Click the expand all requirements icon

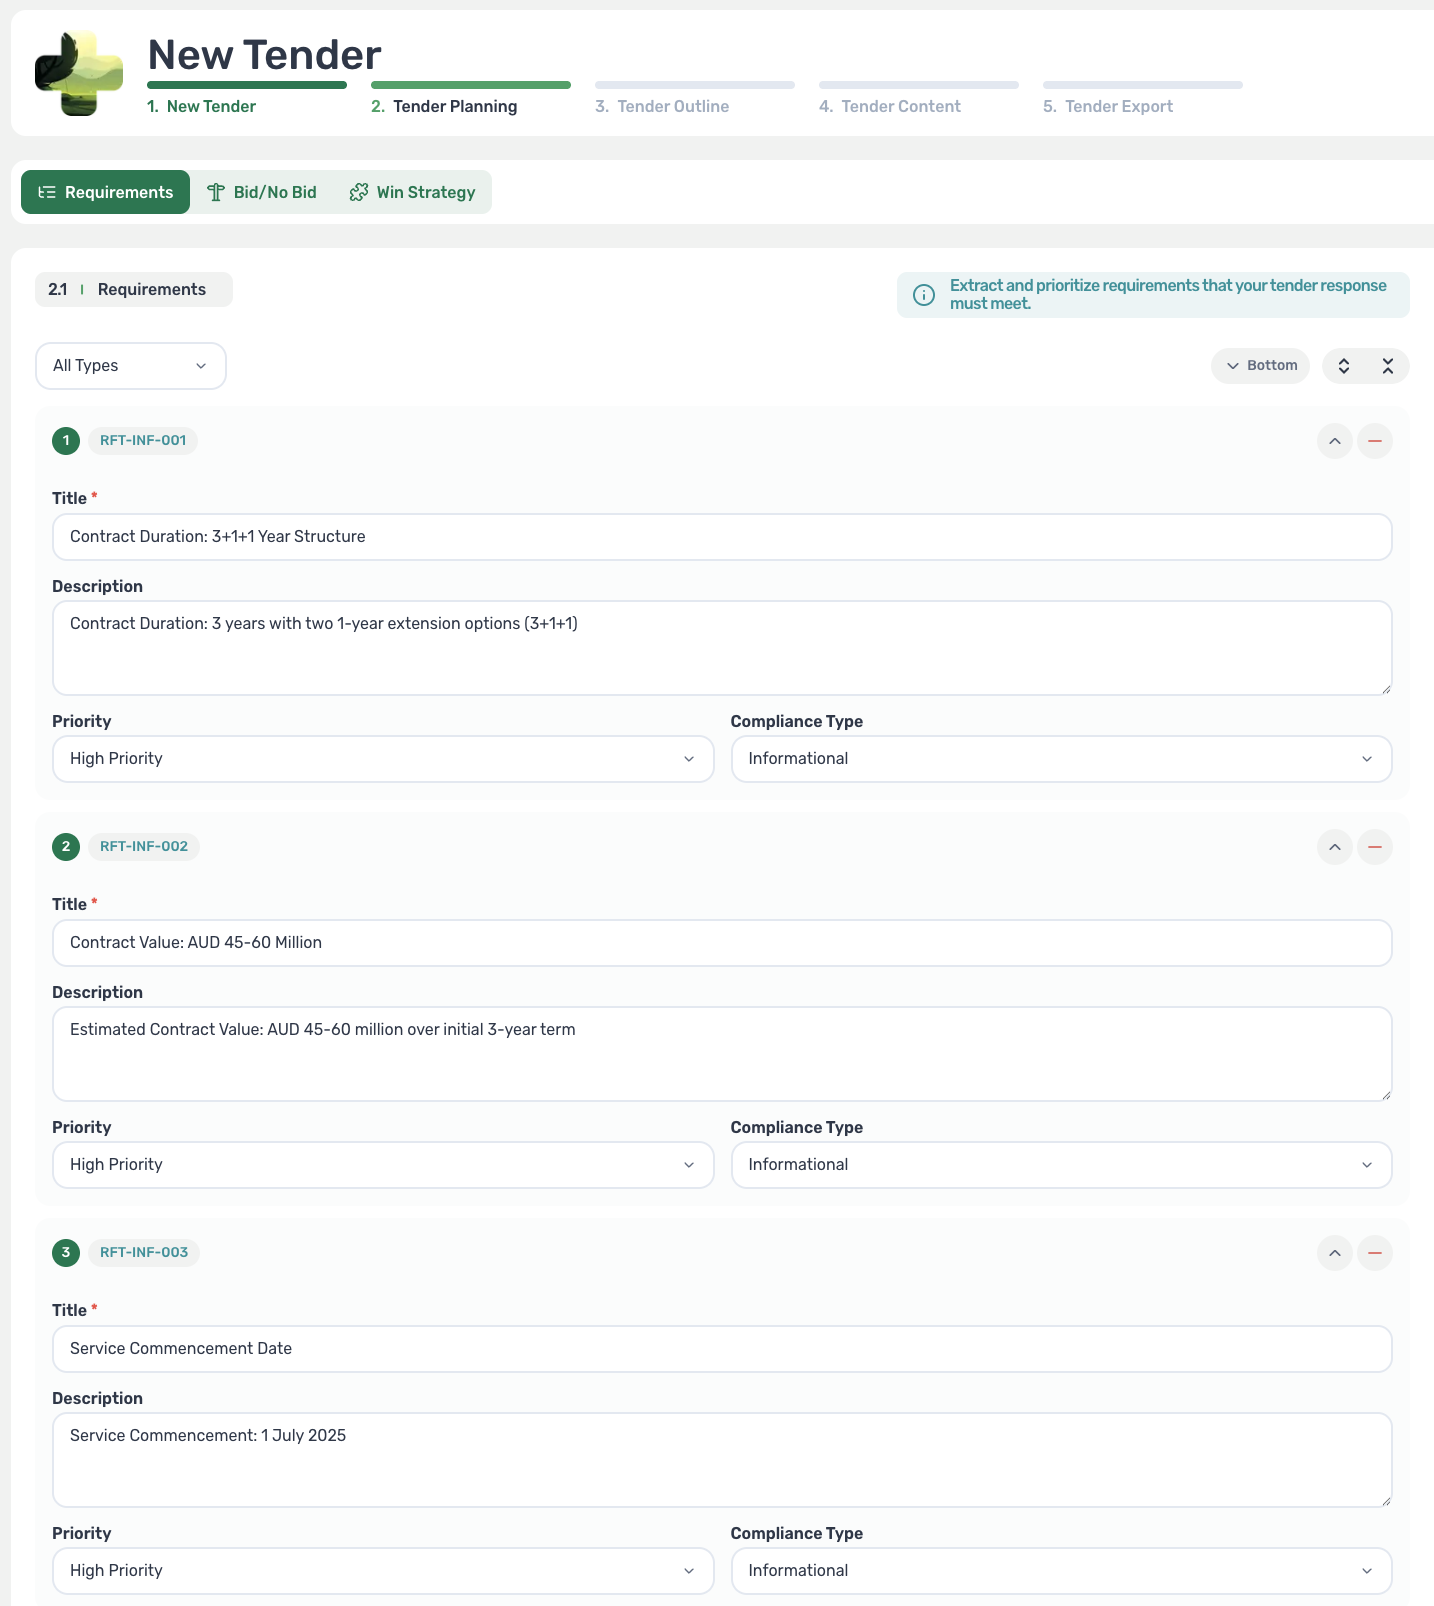coord(1344,366)
